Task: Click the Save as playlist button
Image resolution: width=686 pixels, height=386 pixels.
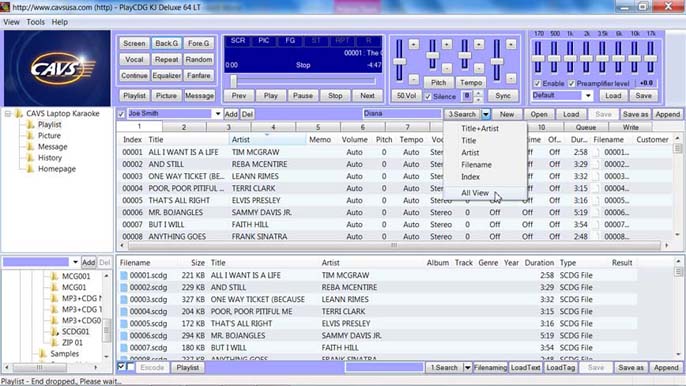Action: [635, 114]
